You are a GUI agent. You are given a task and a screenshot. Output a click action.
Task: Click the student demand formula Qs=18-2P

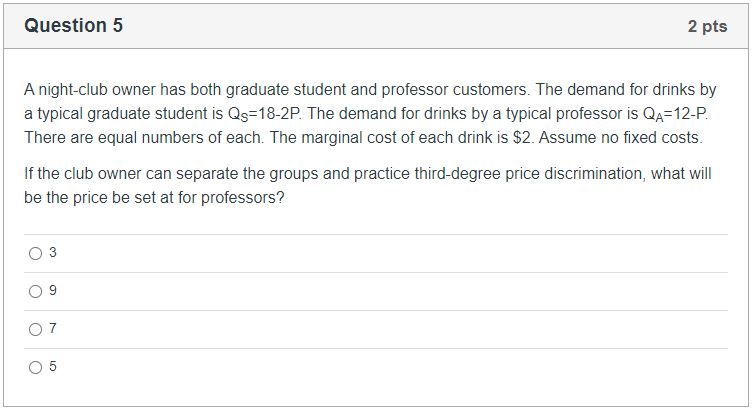[x=263, y=114]
